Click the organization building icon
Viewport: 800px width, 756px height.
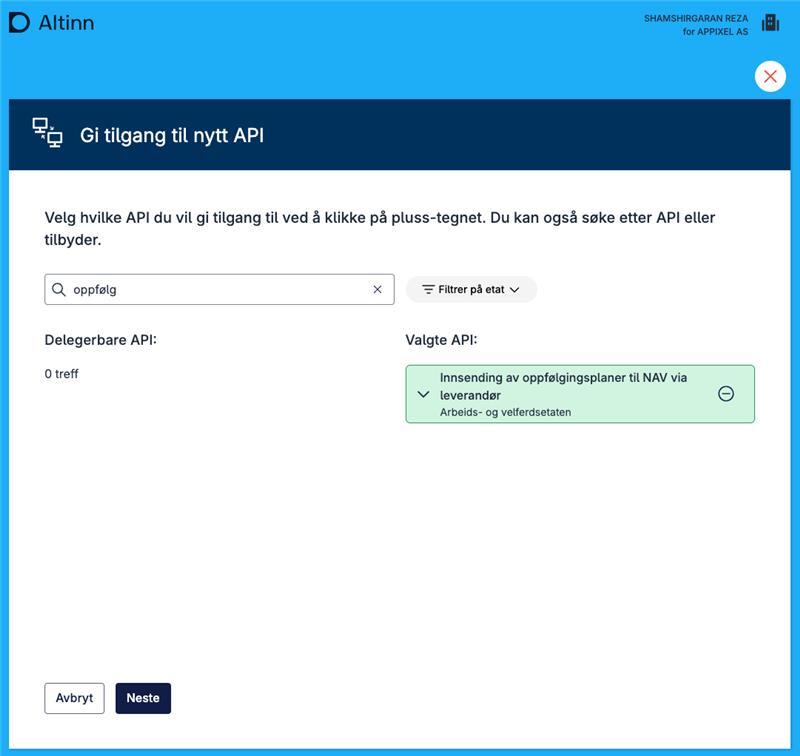coord(770,23)
